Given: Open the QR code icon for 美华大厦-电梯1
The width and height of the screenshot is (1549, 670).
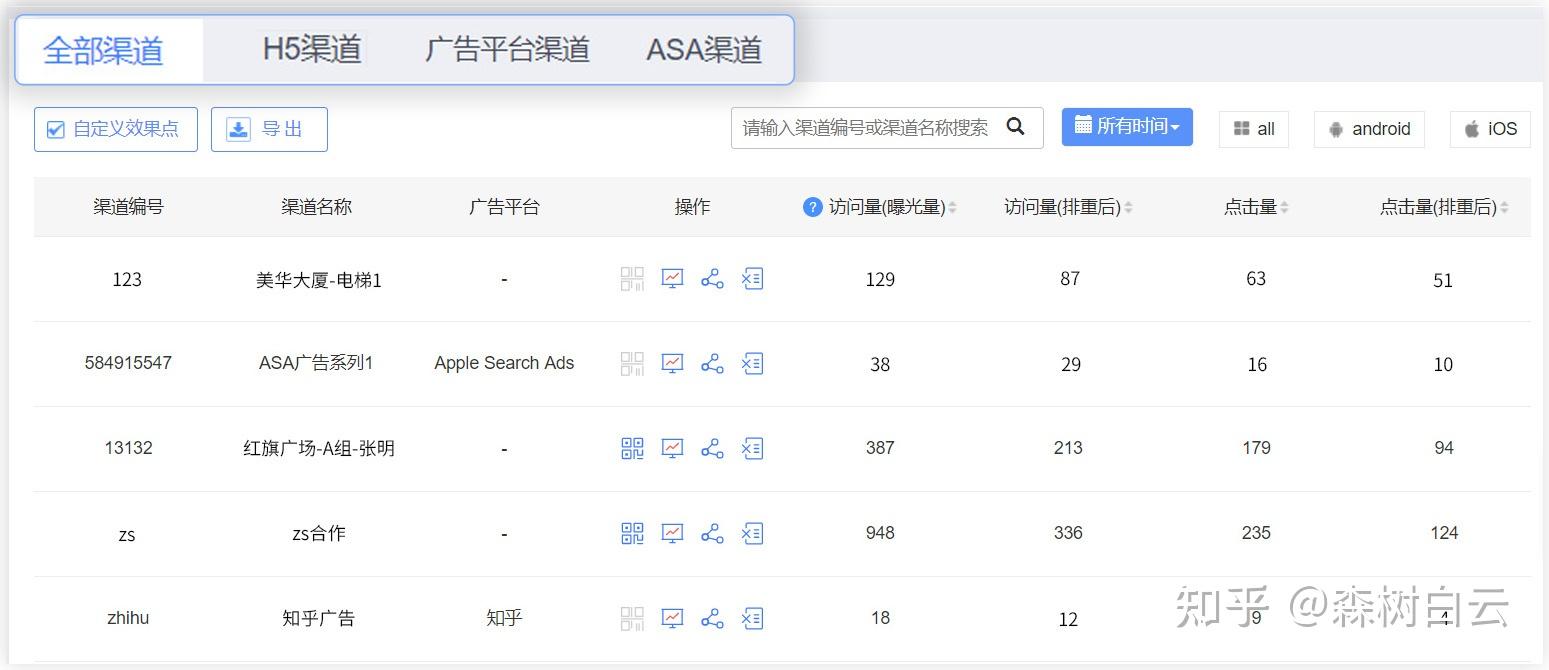Looking at the screenshot, I should (631, 279).
